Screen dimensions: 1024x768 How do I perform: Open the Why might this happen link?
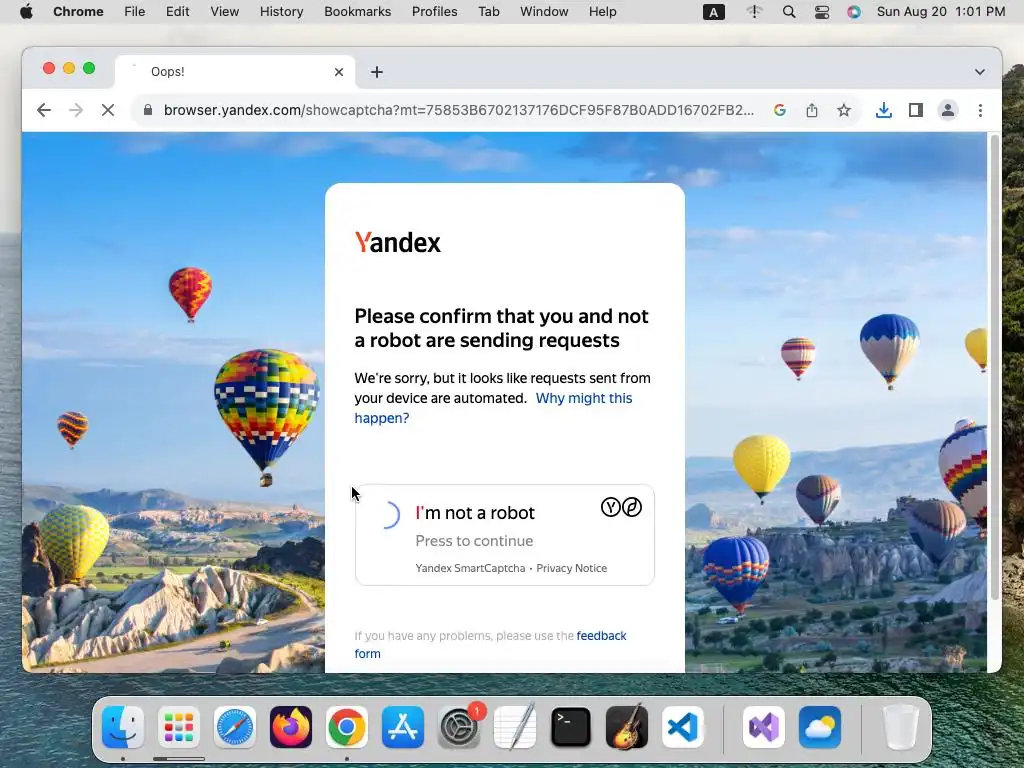493,408
